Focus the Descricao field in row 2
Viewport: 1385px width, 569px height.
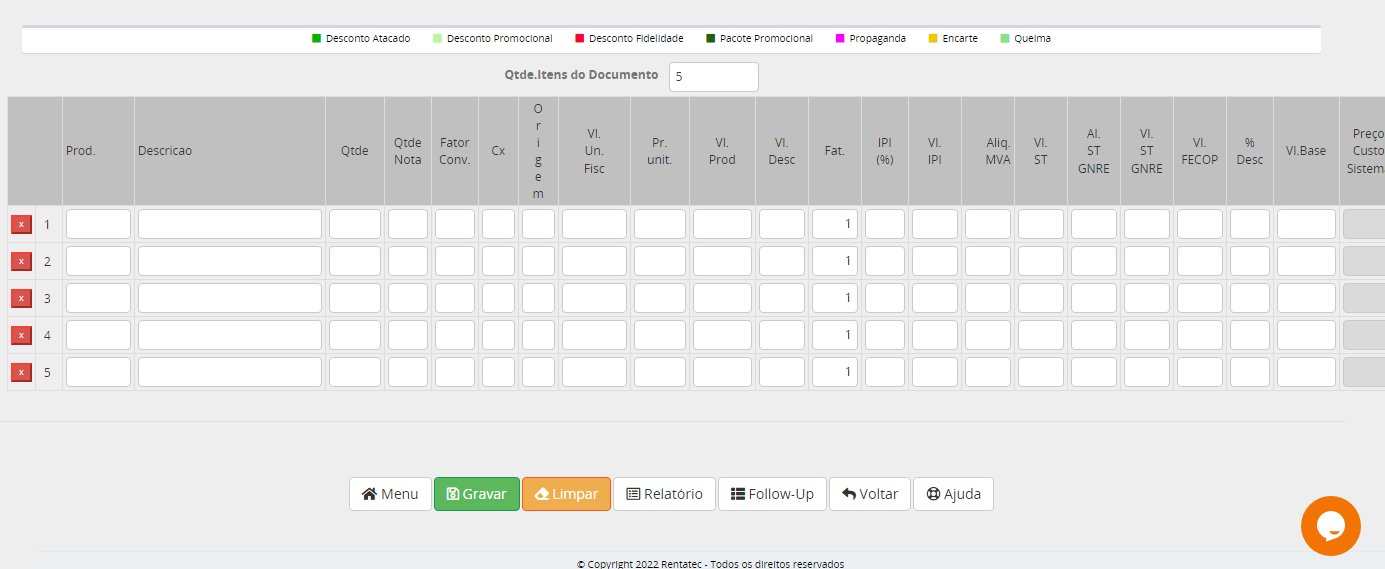point(230,261)
